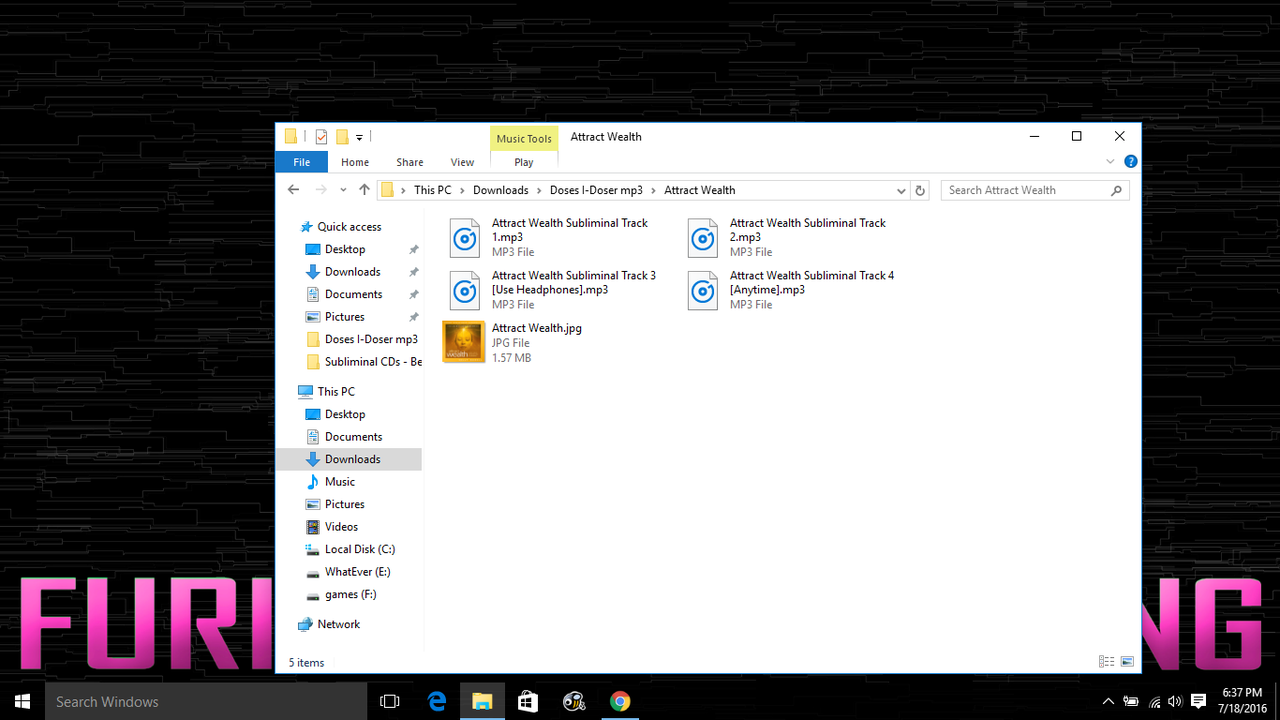Select Track 3 [Use Headphones].mp3 file icon

(465, 290)
